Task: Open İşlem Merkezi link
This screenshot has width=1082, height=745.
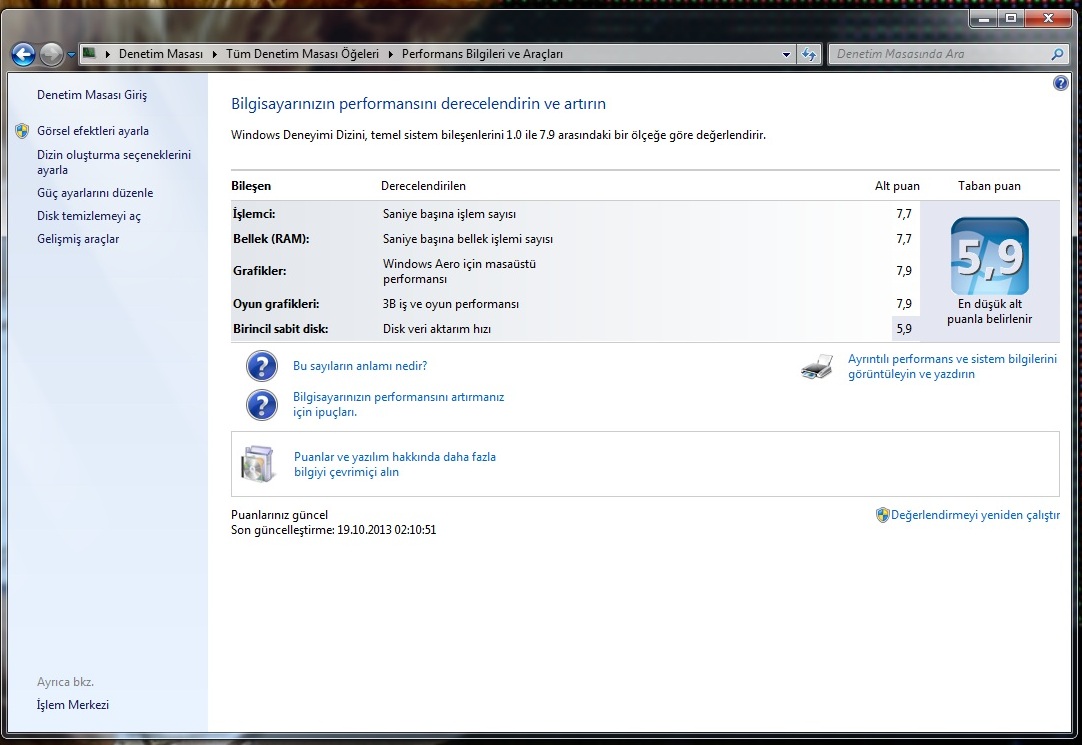Action: tap(72, 704)
